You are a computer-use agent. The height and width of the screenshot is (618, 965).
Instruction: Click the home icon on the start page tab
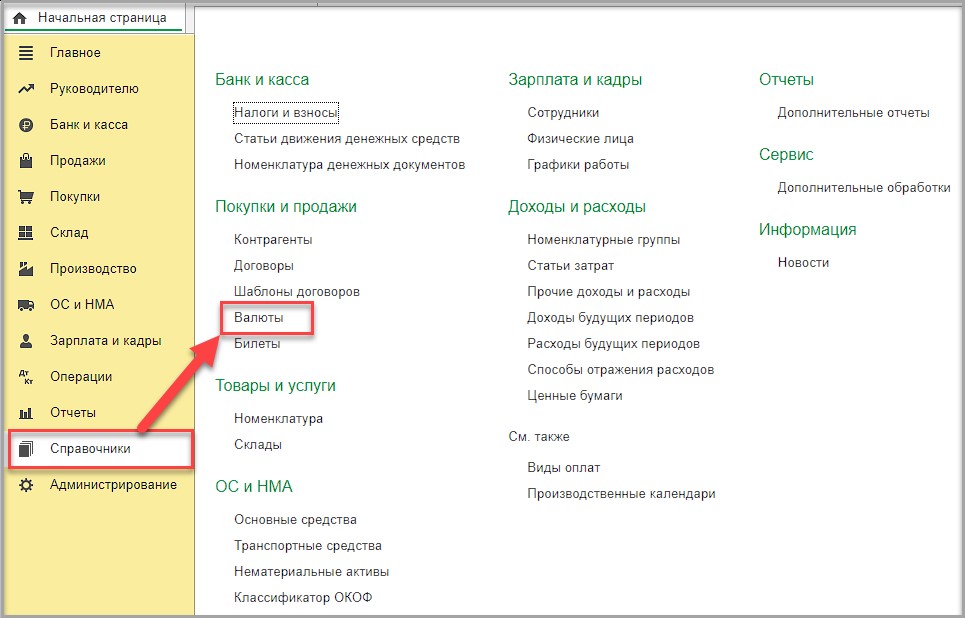coord(19,18)
